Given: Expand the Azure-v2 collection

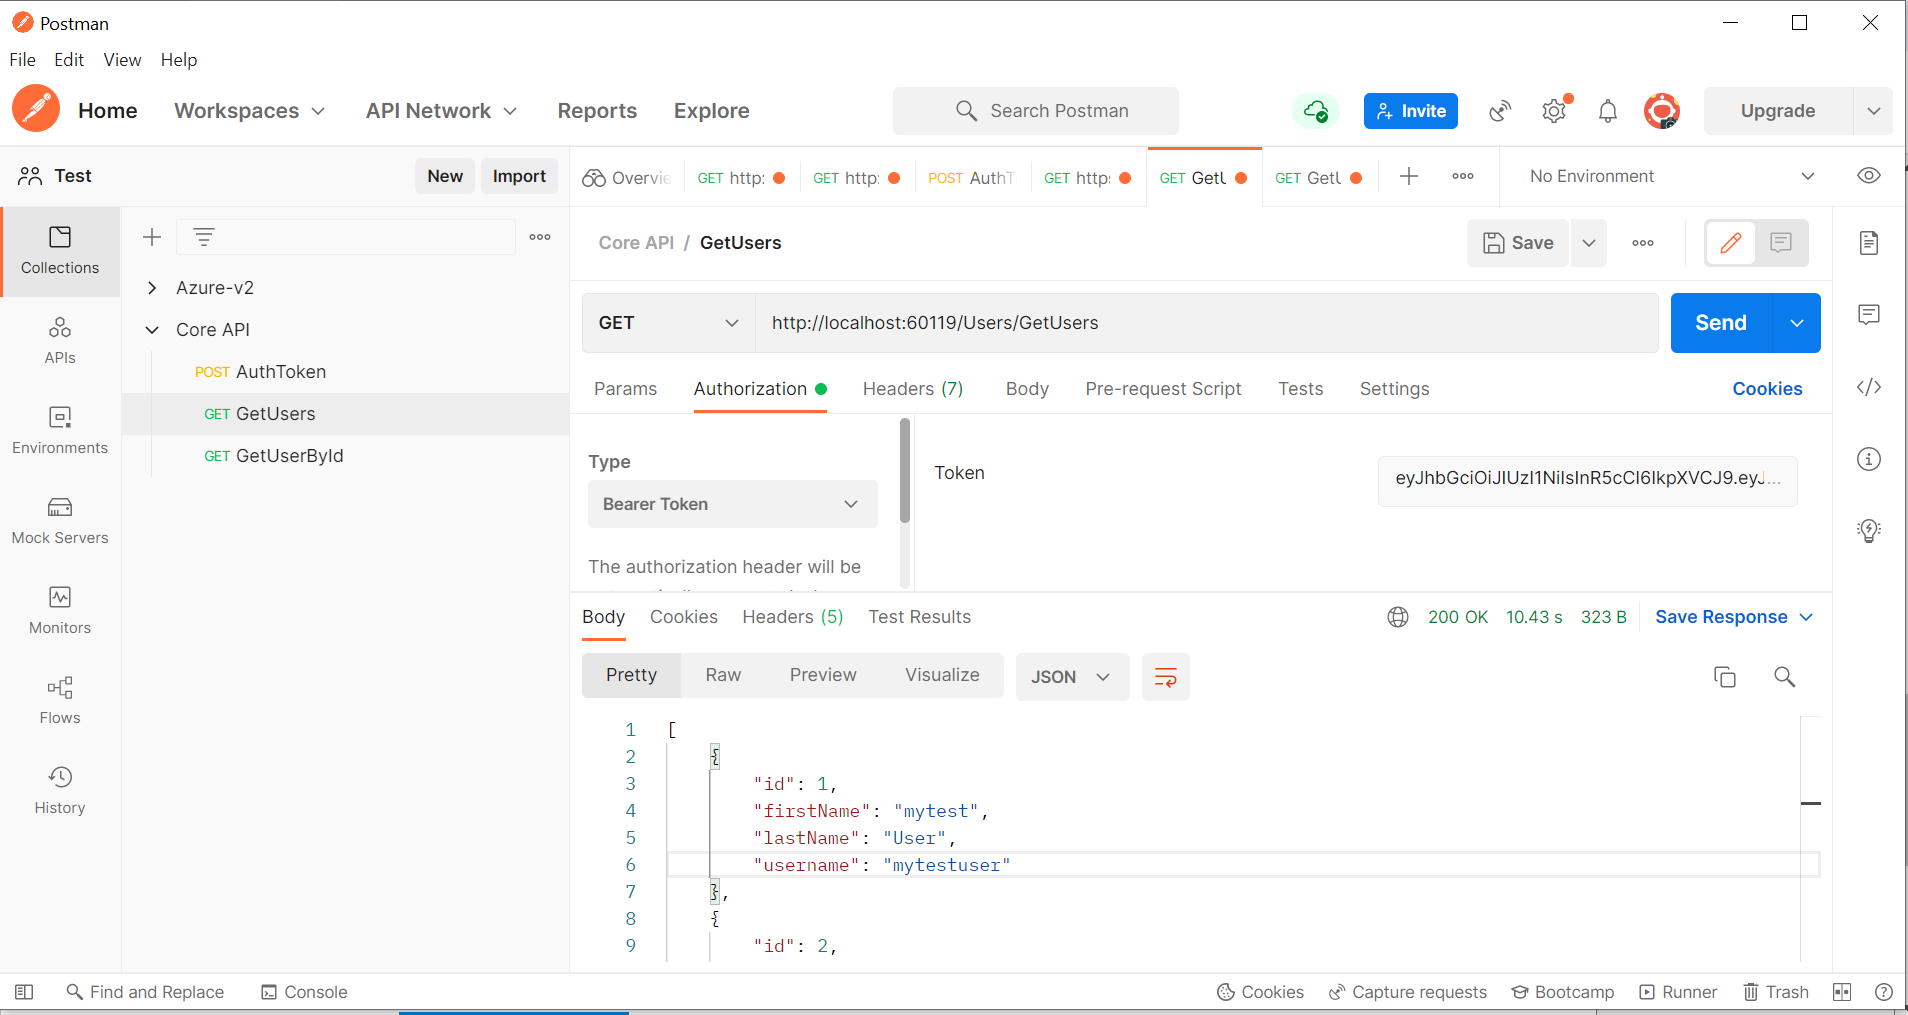Looking at the screenshot, I should [x=152, y=288].
